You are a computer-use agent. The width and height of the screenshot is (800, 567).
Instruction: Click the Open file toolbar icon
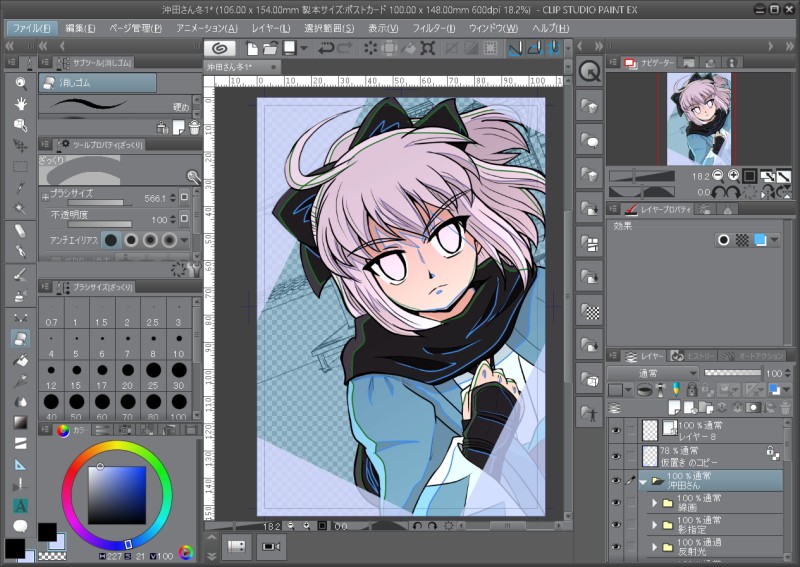[270, 48]
